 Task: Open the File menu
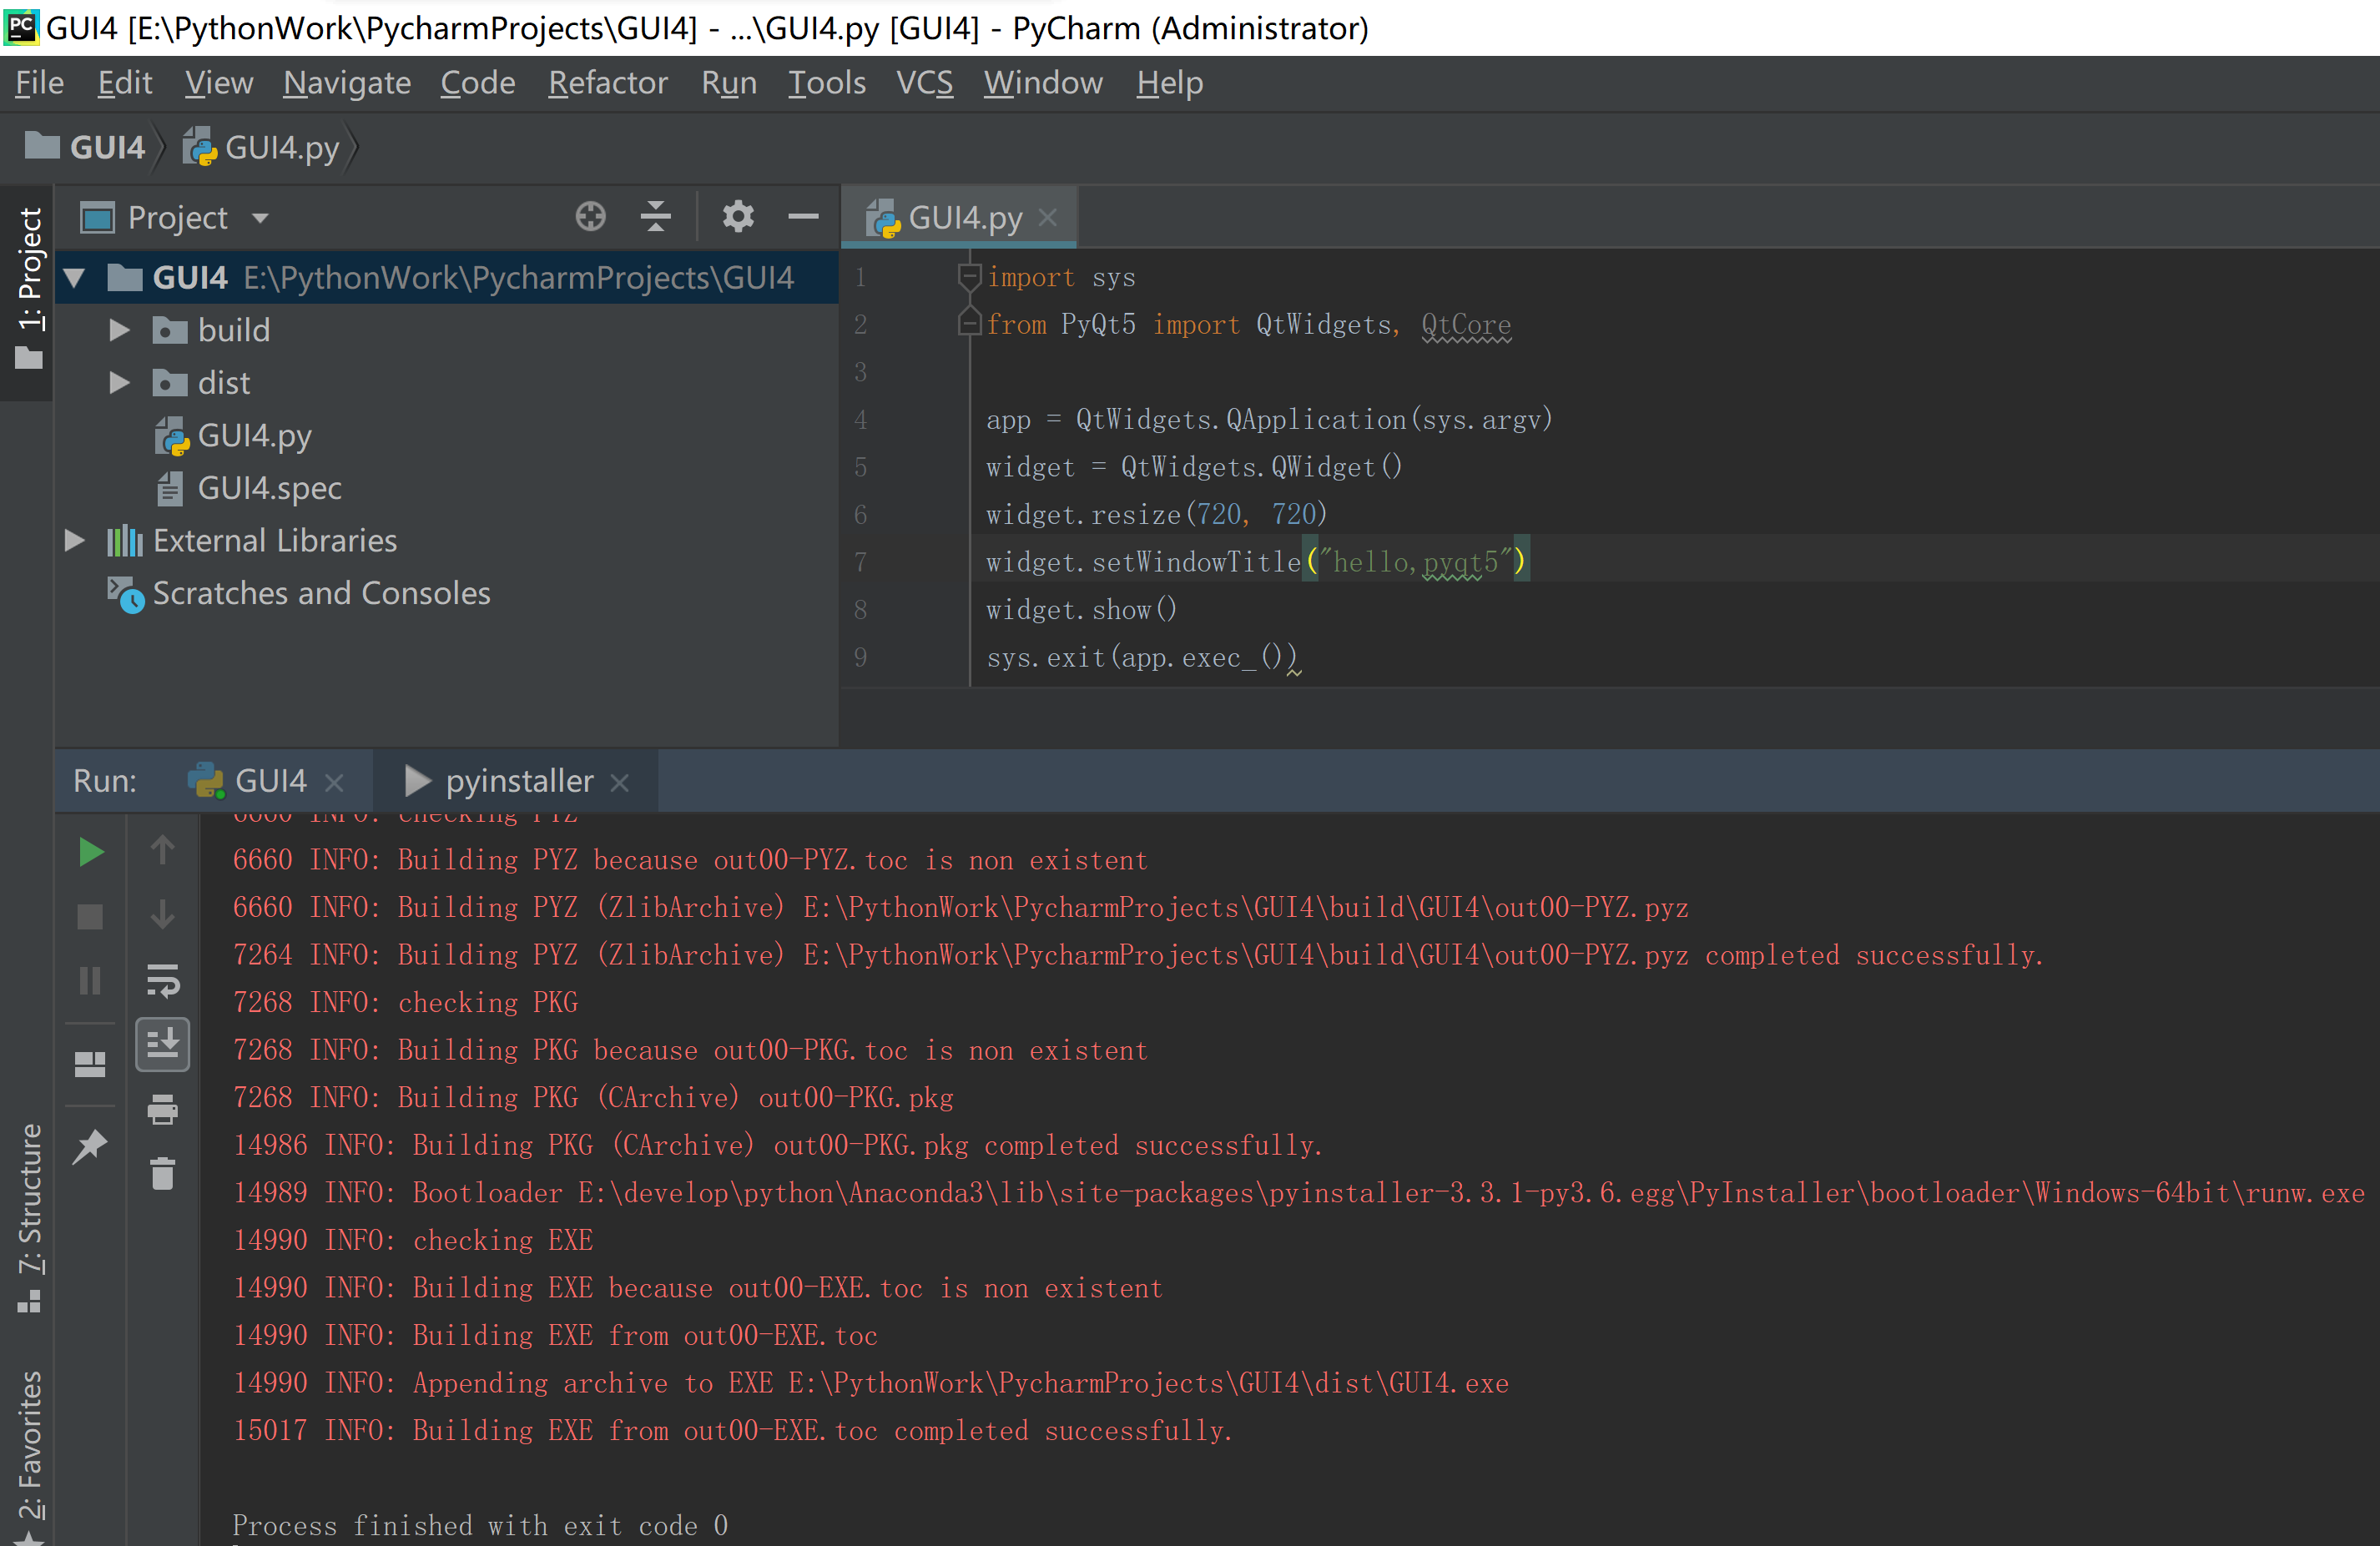[x=40, y=83]
